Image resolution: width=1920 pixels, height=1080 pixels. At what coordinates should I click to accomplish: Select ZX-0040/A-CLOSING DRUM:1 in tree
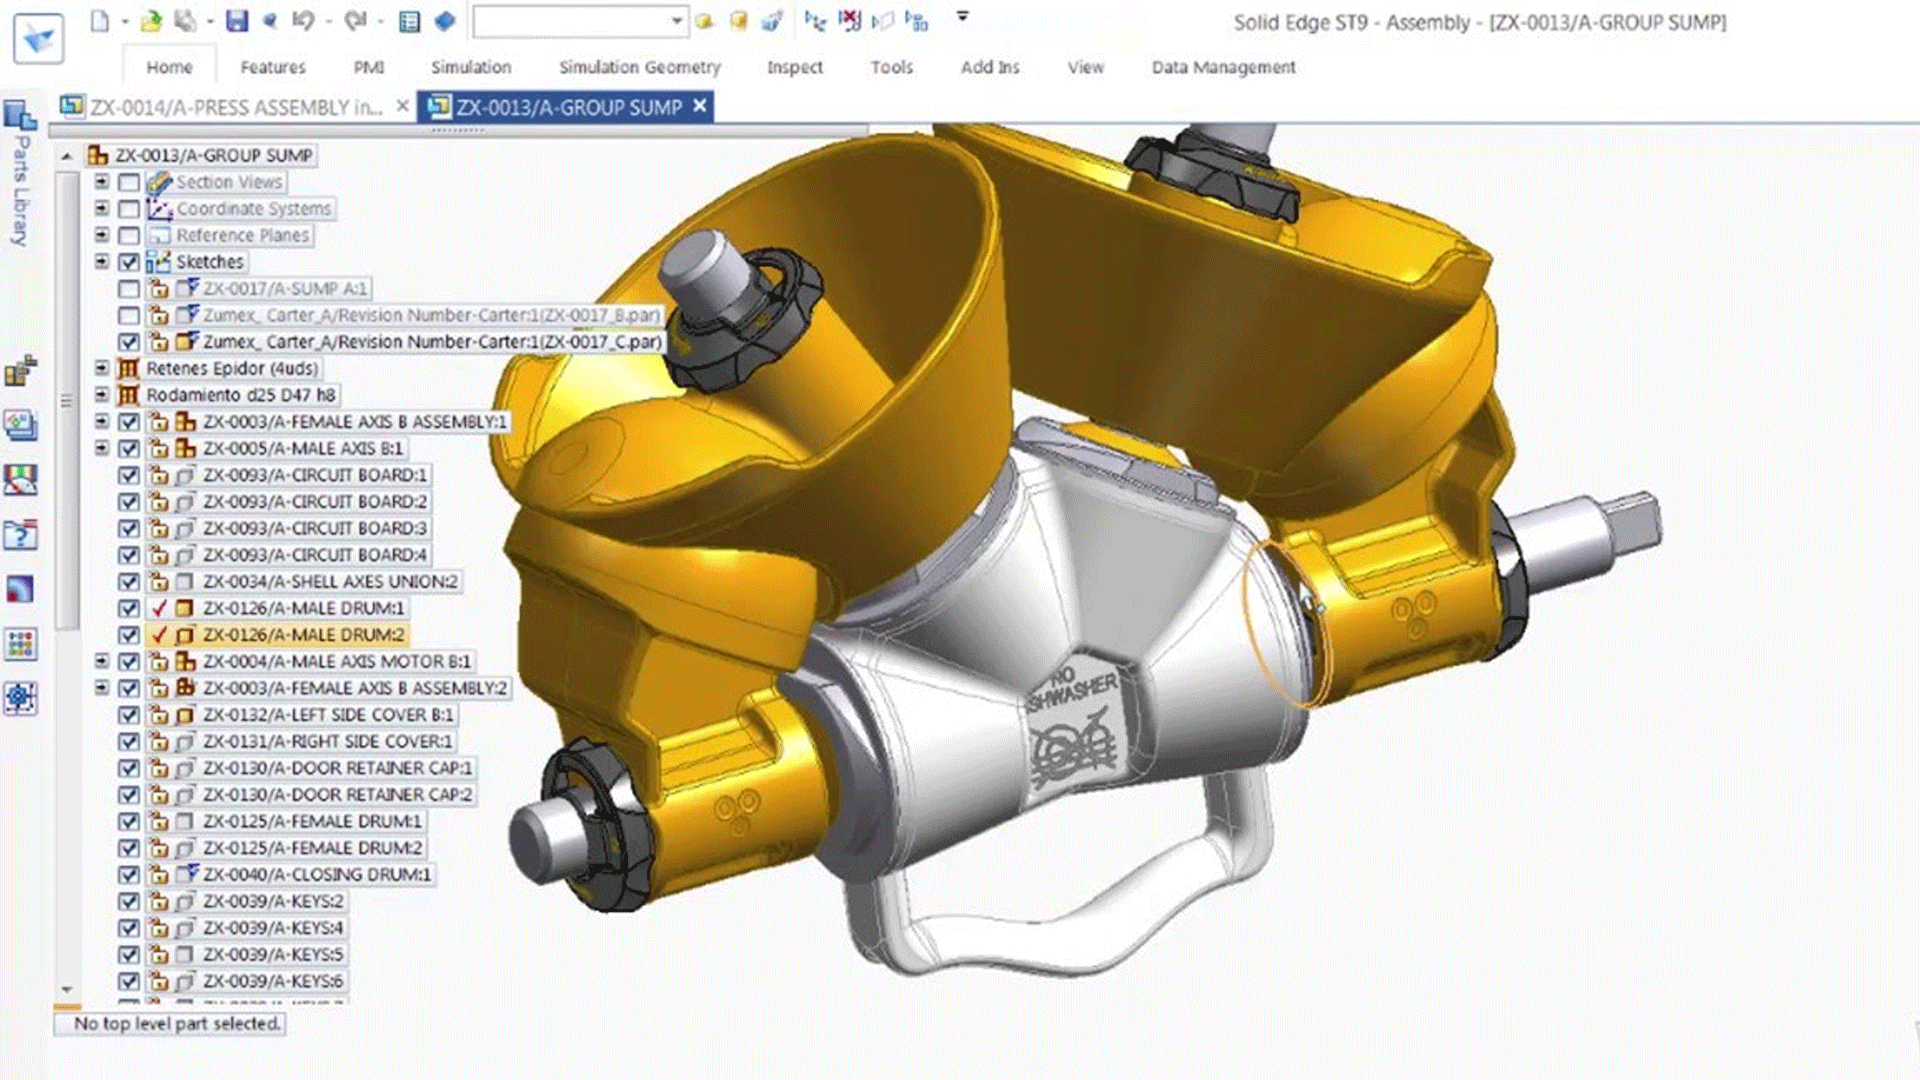click(317, 874)
